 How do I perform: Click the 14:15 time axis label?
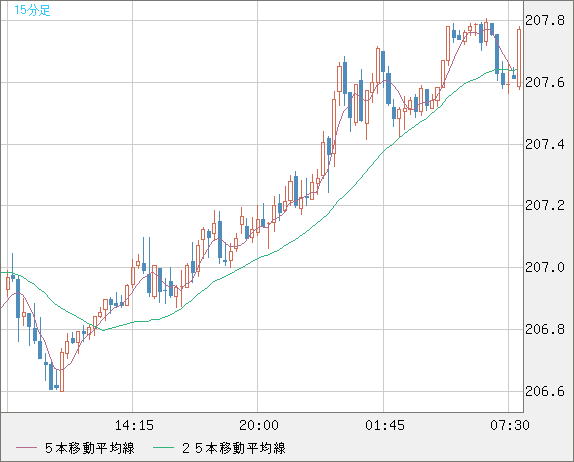[134, 425]
